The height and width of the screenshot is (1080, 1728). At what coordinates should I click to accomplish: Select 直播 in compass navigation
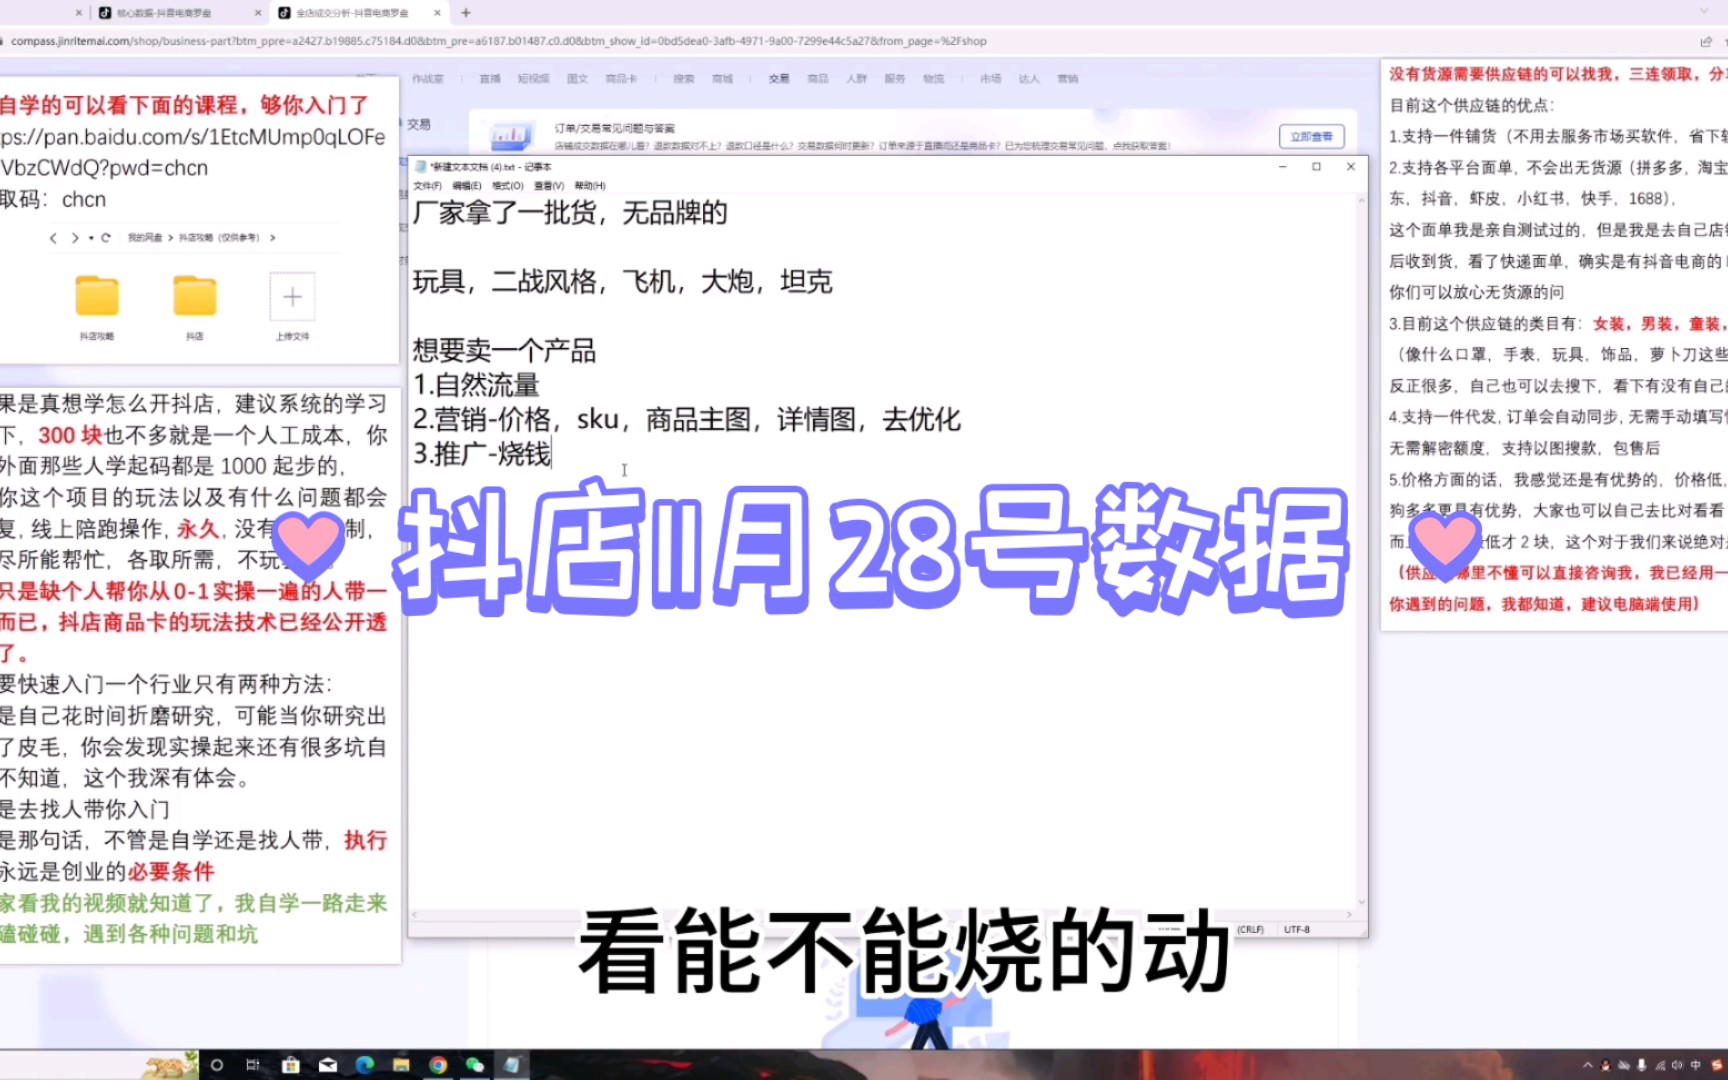[x=490, y=79]
